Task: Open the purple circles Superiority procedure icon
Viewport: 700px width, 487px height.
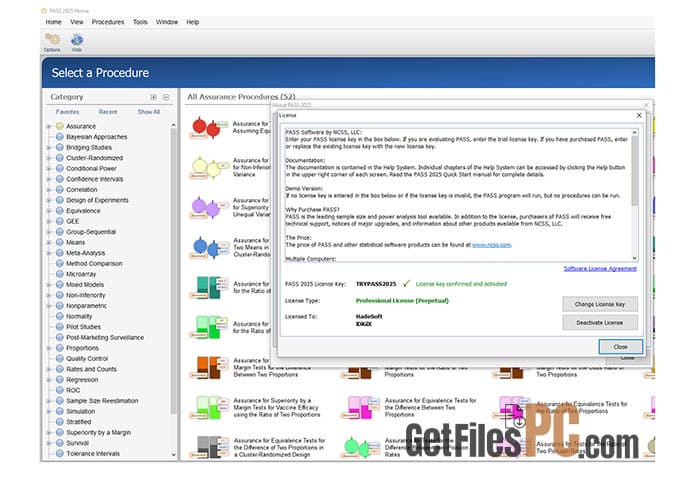Action: tap(208, 207)
